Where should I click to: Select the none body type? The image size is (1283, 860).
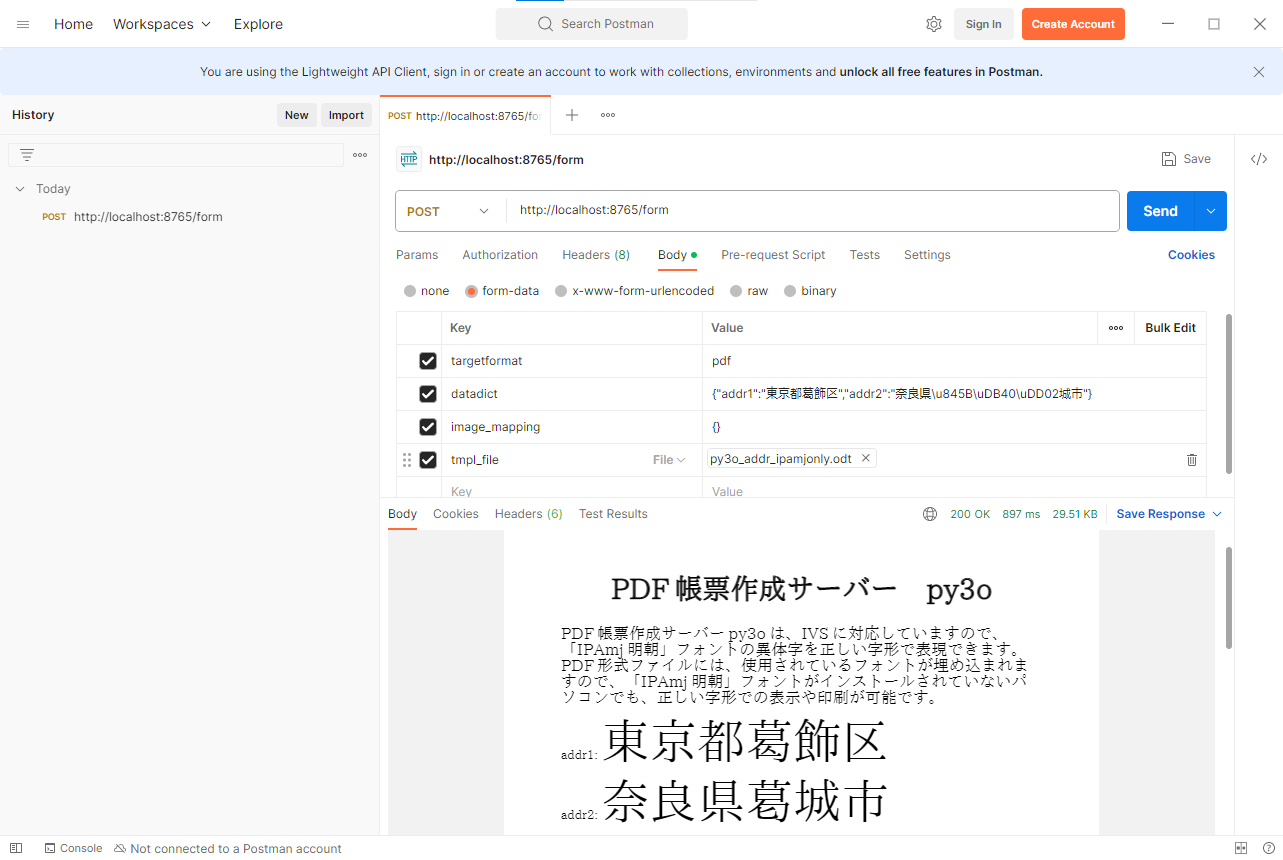point(410,291)
